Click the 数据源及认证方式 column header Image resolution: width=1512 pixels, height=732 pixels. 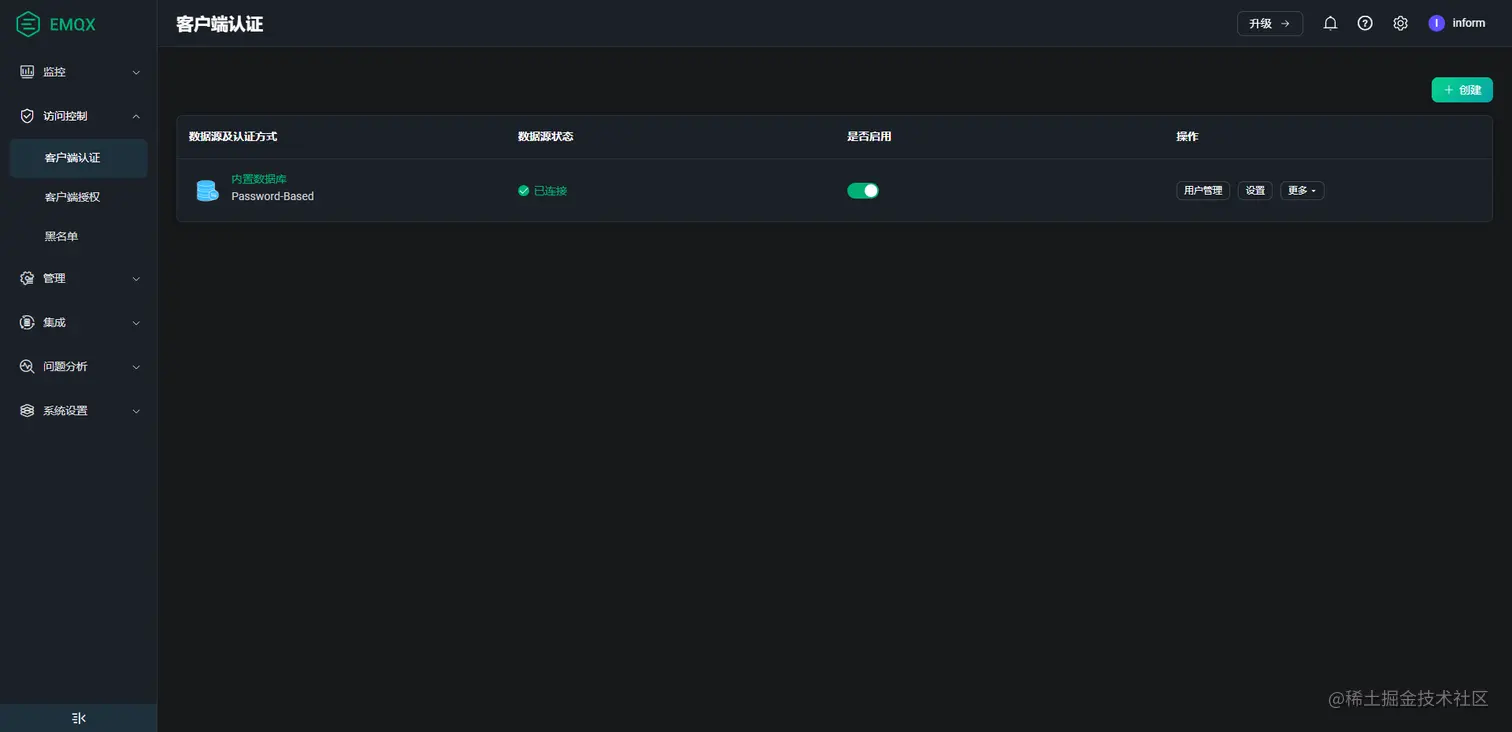click(233, 136)
